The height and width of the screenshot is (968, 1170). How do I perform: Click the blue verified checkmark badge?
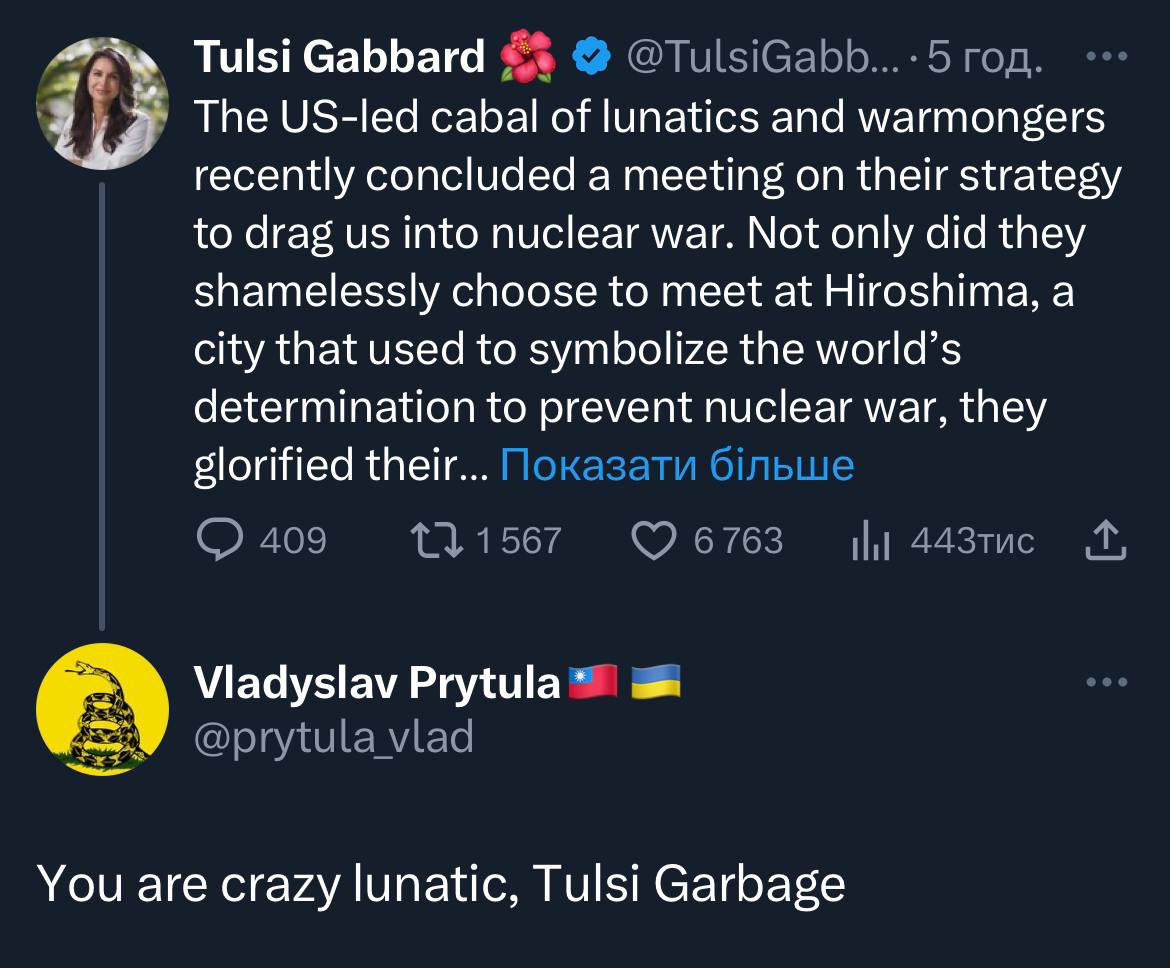[x=591, y=58]
